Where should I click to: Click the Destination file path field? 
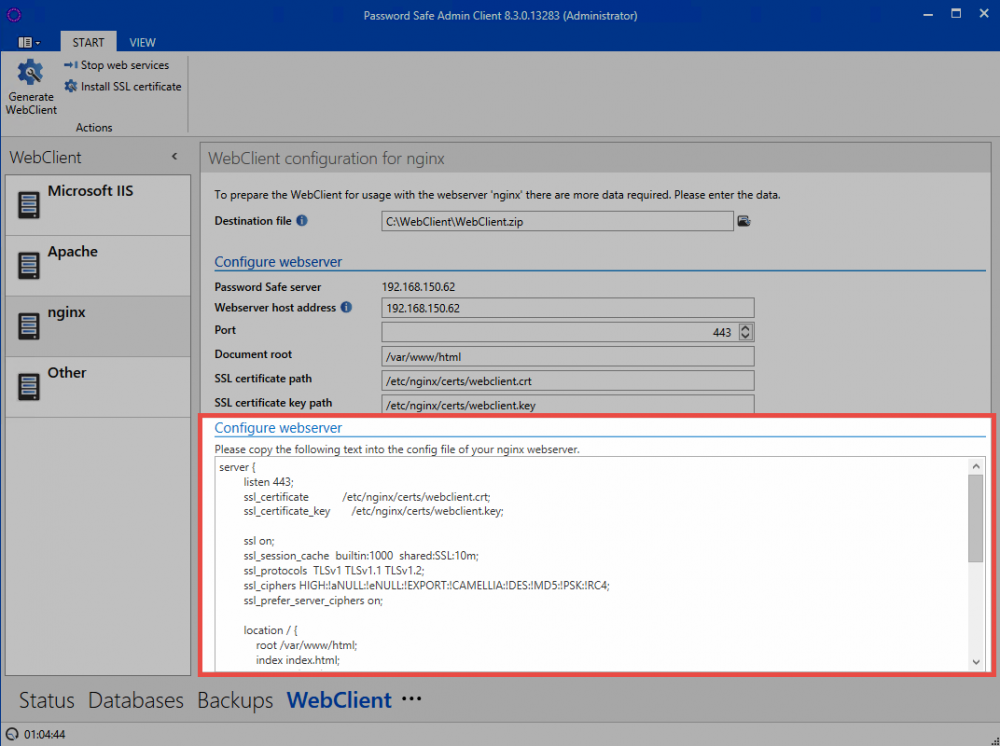point(557,221)
